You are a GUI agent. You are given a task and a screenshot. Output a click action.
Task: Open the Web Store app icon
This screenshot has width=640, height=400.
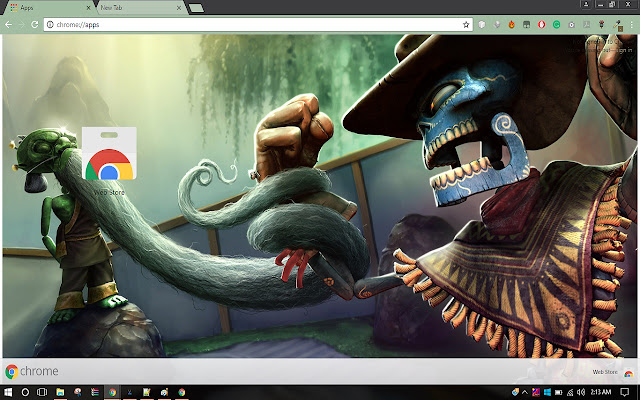[x=109, y=154]
